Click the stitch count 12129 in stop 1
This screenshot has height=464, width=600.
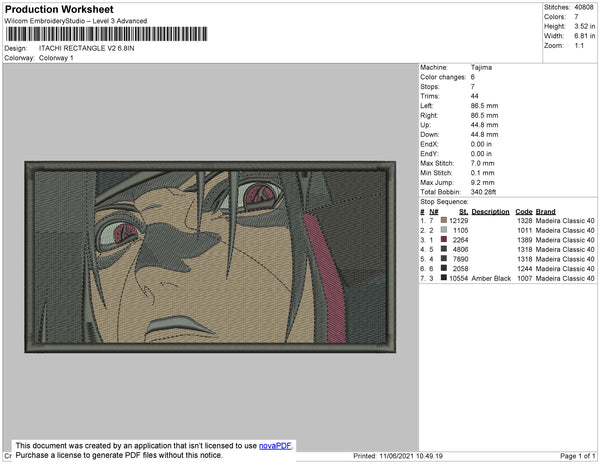point(459,221)
